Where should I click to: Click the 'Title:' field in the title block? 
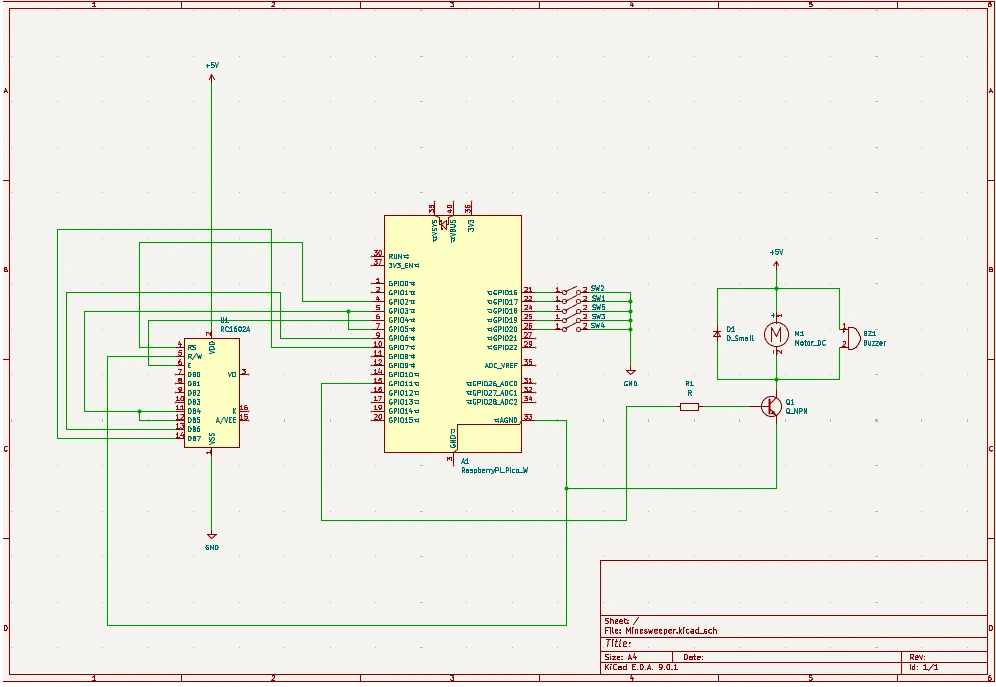point(617,643)
